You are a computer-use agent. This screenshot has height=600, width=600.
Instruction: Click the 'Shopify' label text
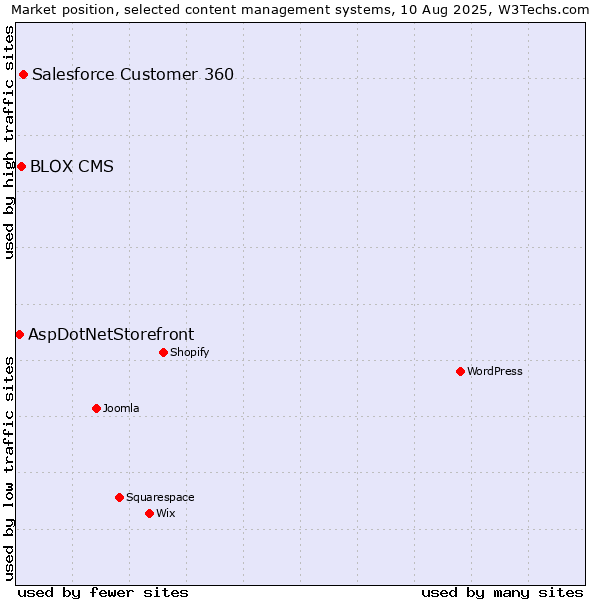click(190, 352)
